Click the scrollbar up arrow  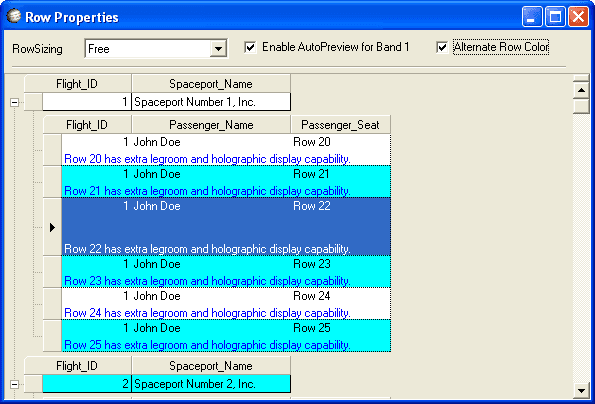coord(581,90)
